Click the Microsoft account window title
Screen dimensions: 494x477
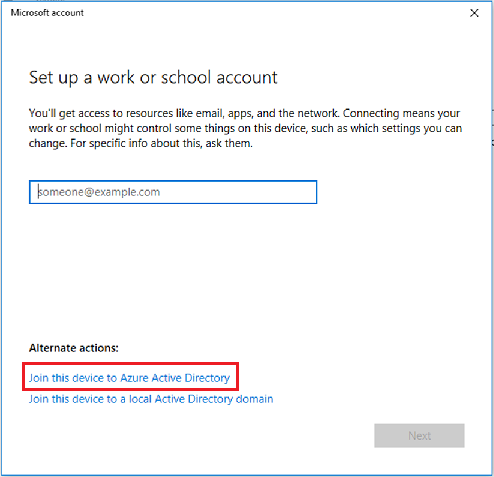click(x=47, y=13)
